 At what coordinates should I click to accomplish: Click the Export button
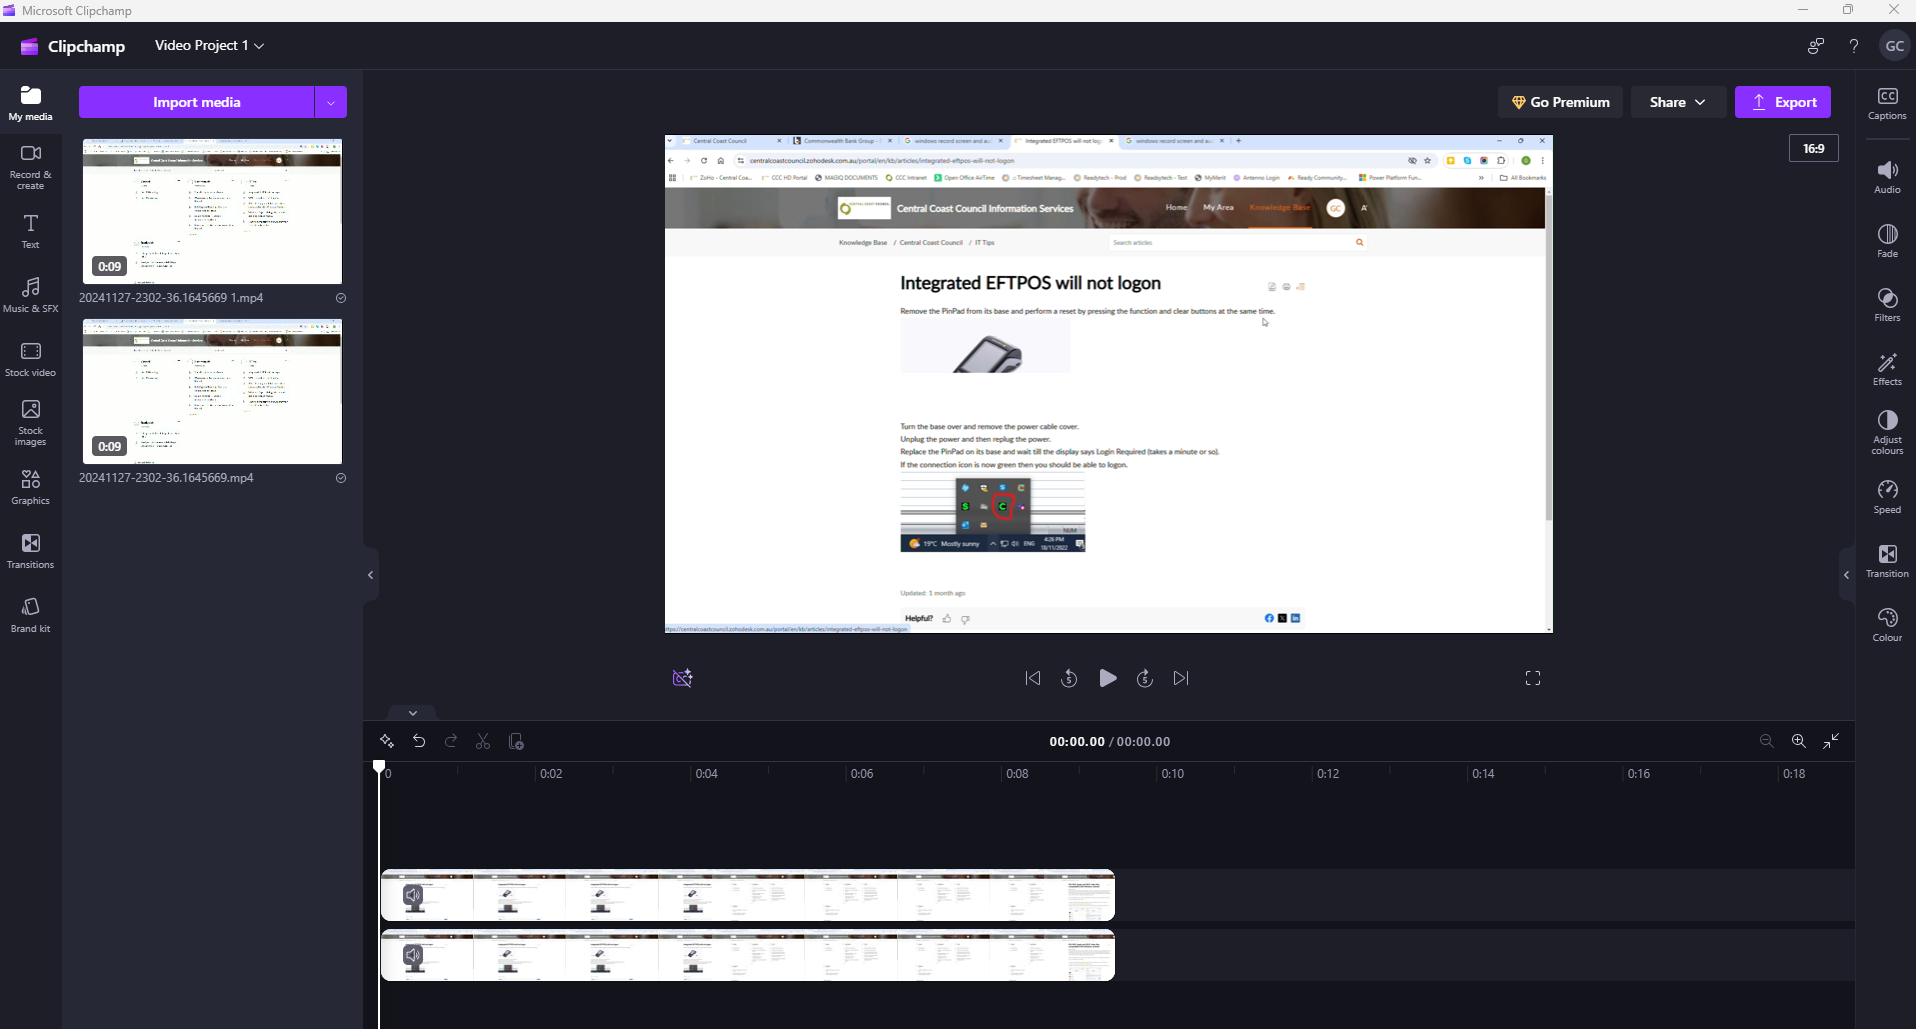1783,102
